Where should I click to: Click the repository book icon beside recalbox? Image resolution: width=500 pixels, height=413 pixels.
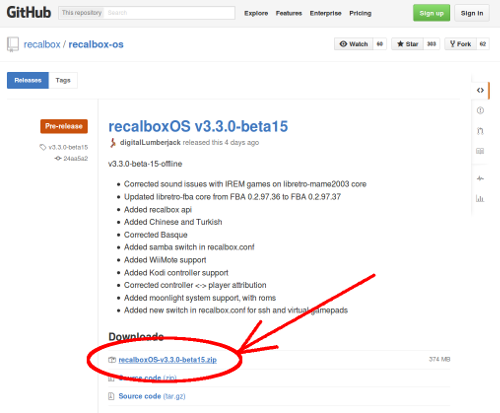pyautogui.click(x=13, y=44)
